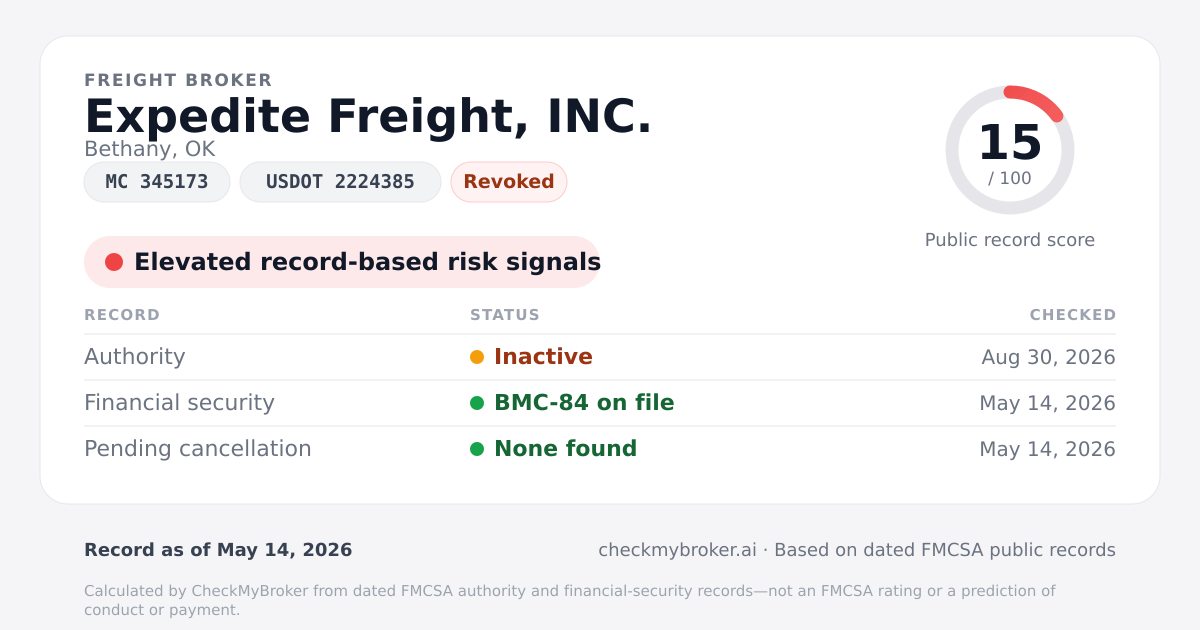1200x630 pixels.
Task: Click the RECORD column header
Action: pos(122,315)
